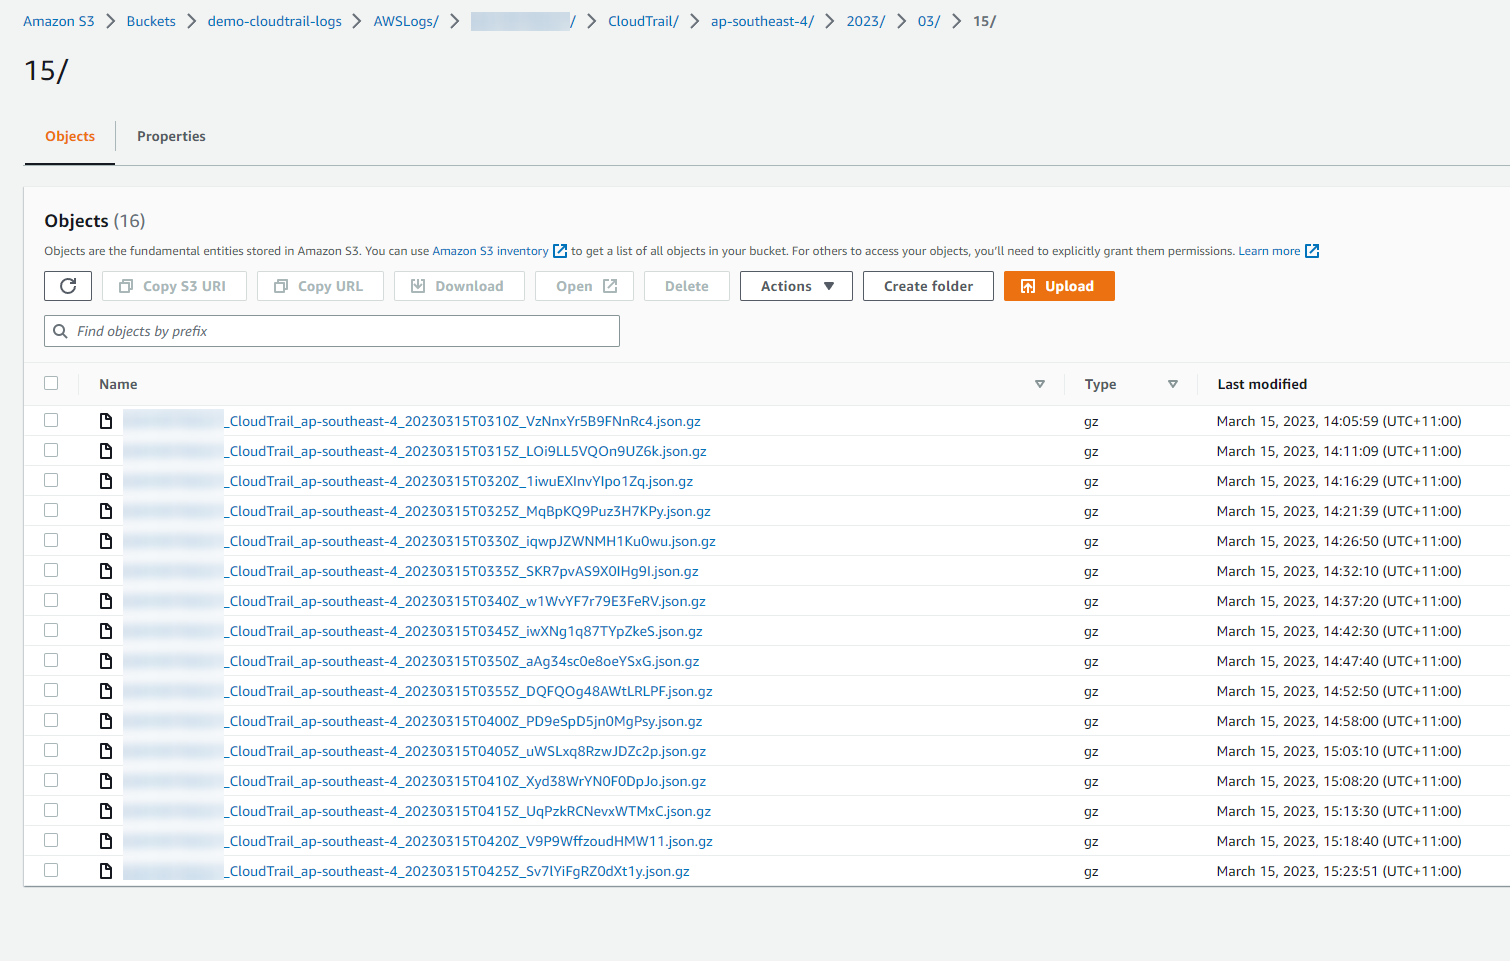Sort by the Name column arrow

point(1040,384)
